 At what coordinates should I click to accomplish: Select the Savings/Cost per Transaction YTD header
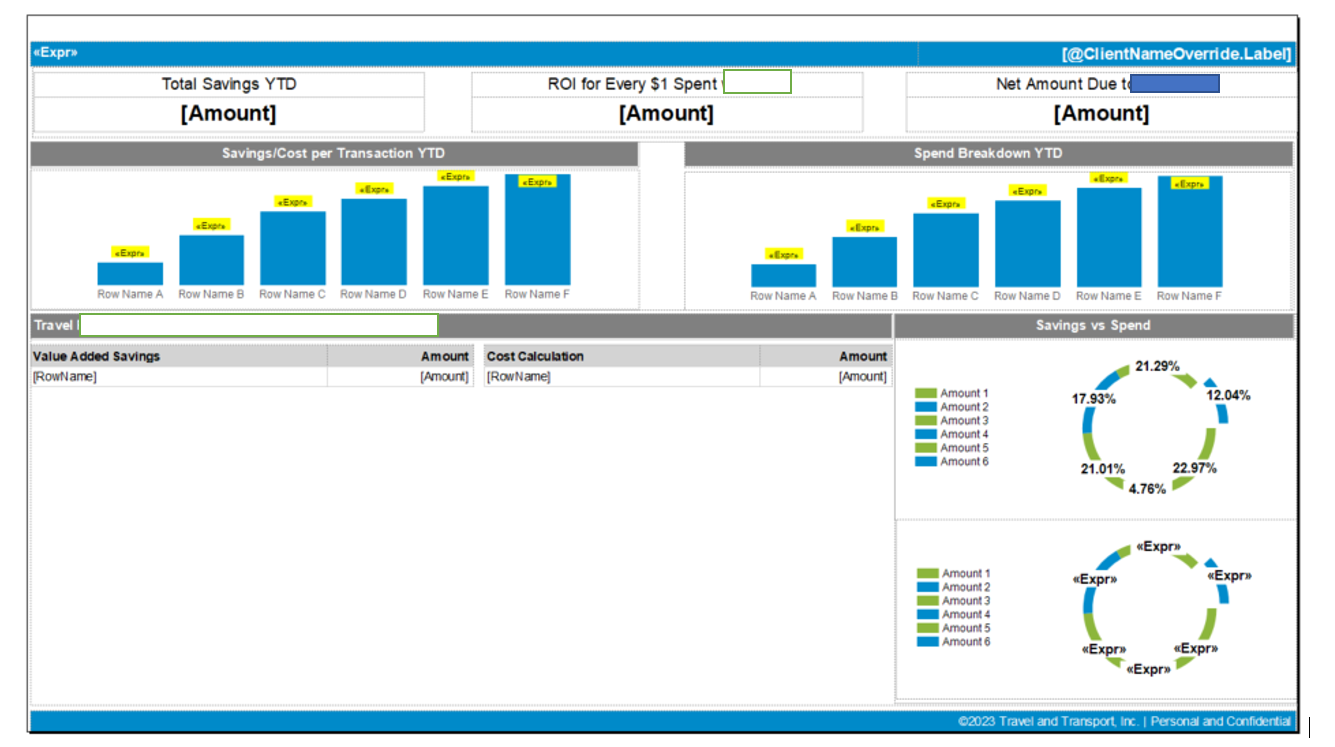click(334, 154)
